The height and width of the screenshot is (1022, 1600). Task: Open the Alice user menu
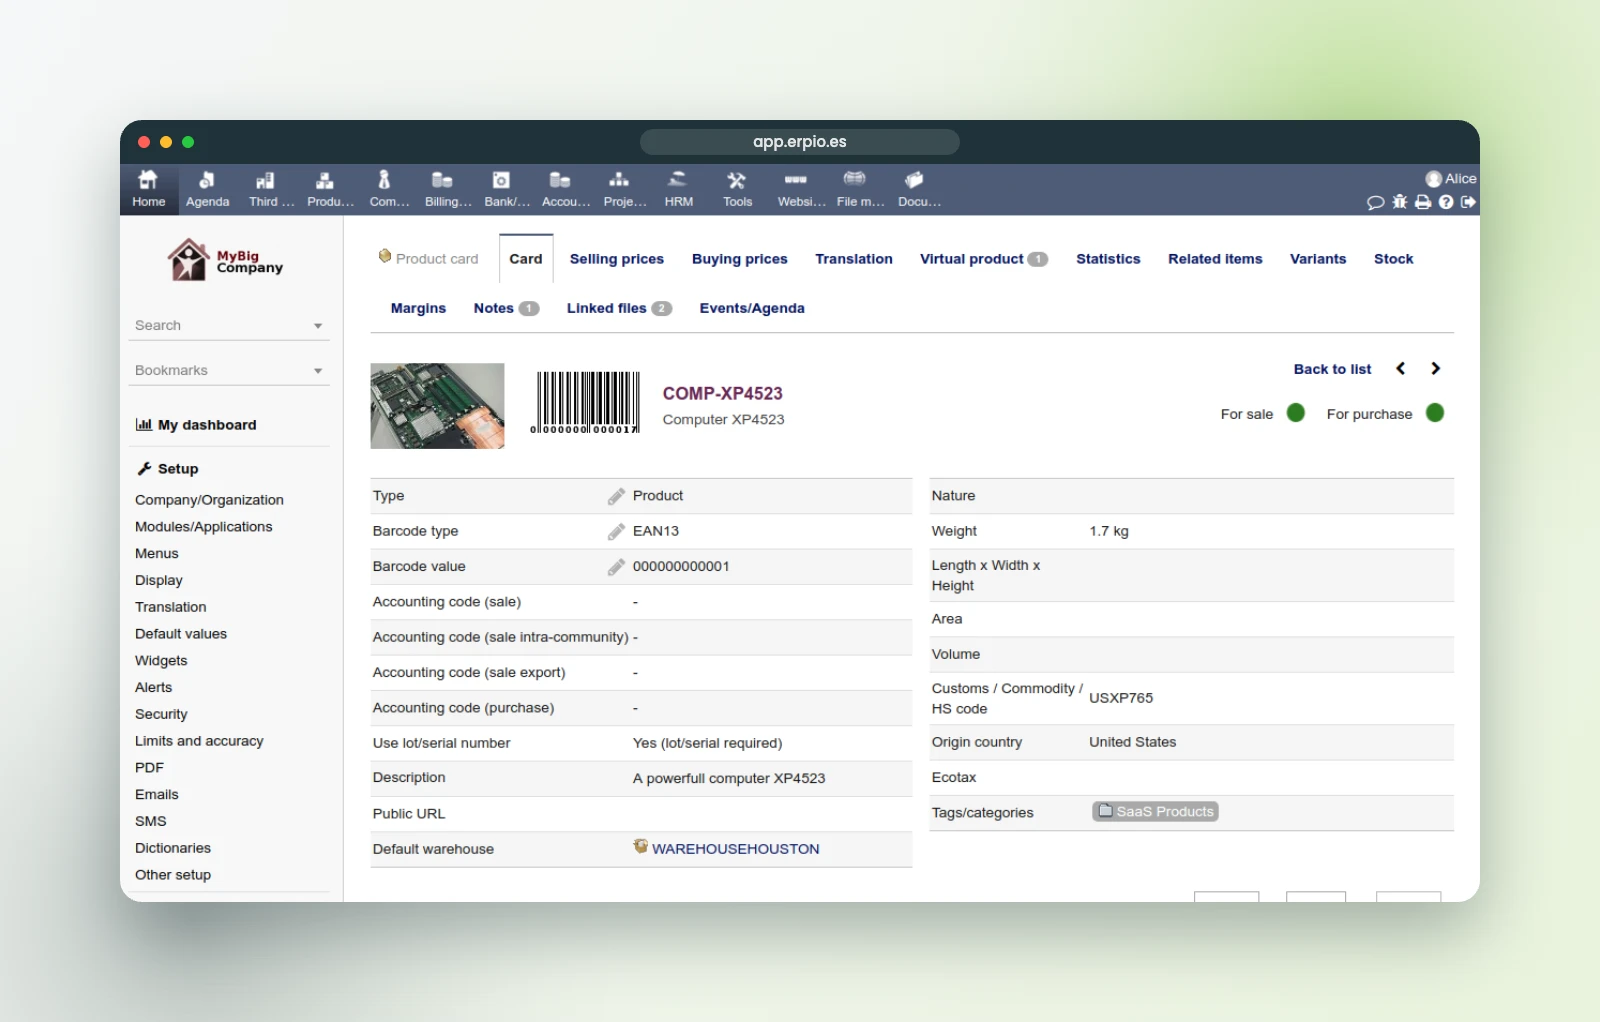[x=1451, y=179]
